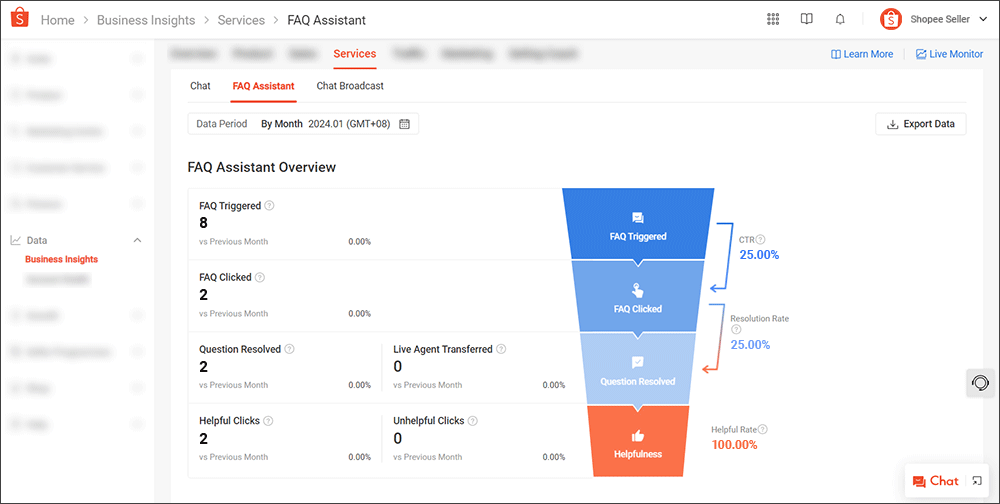Expand the Shopee Seller account dropdown
Image resolution: width=1000 pixels, height=504 pixels.
pos(983,20)
